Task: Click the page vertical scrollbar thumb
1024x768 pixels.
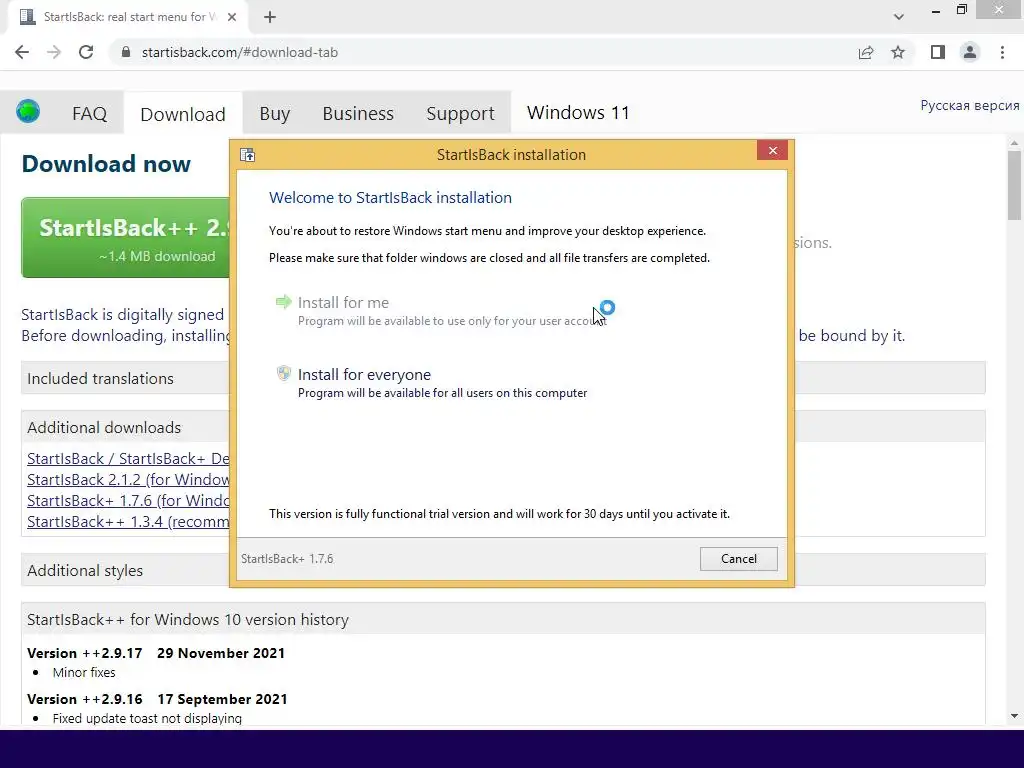Action: [x=1014, y=185]
